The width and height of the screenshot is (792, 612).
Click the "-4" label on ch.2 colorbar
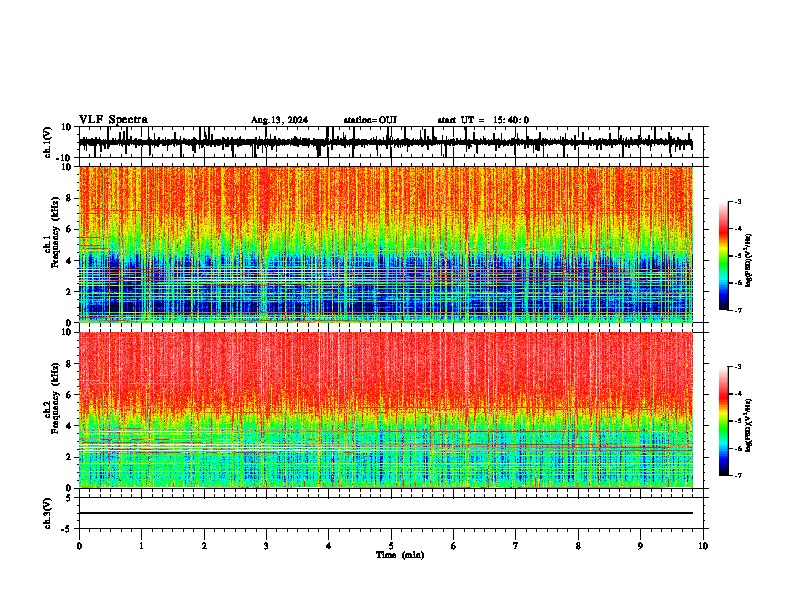pos(738,394)
